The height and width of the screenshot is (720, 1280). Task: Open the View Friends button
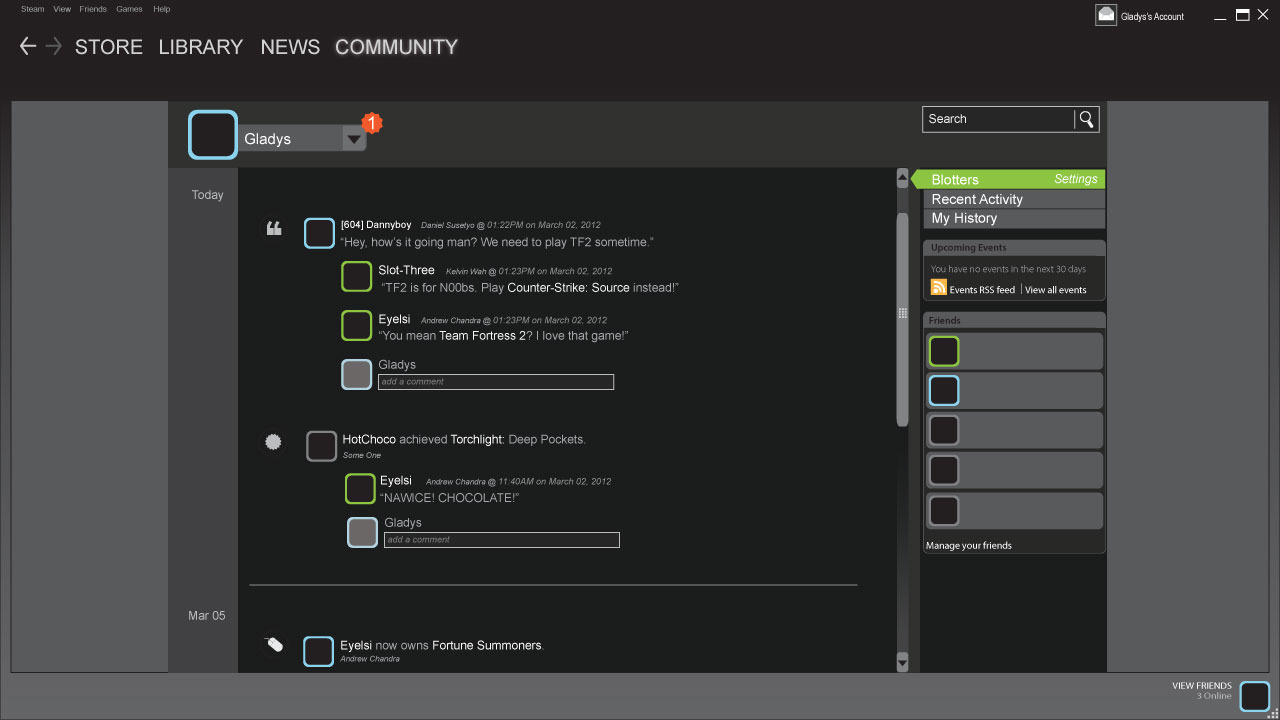click(1254, 695)
